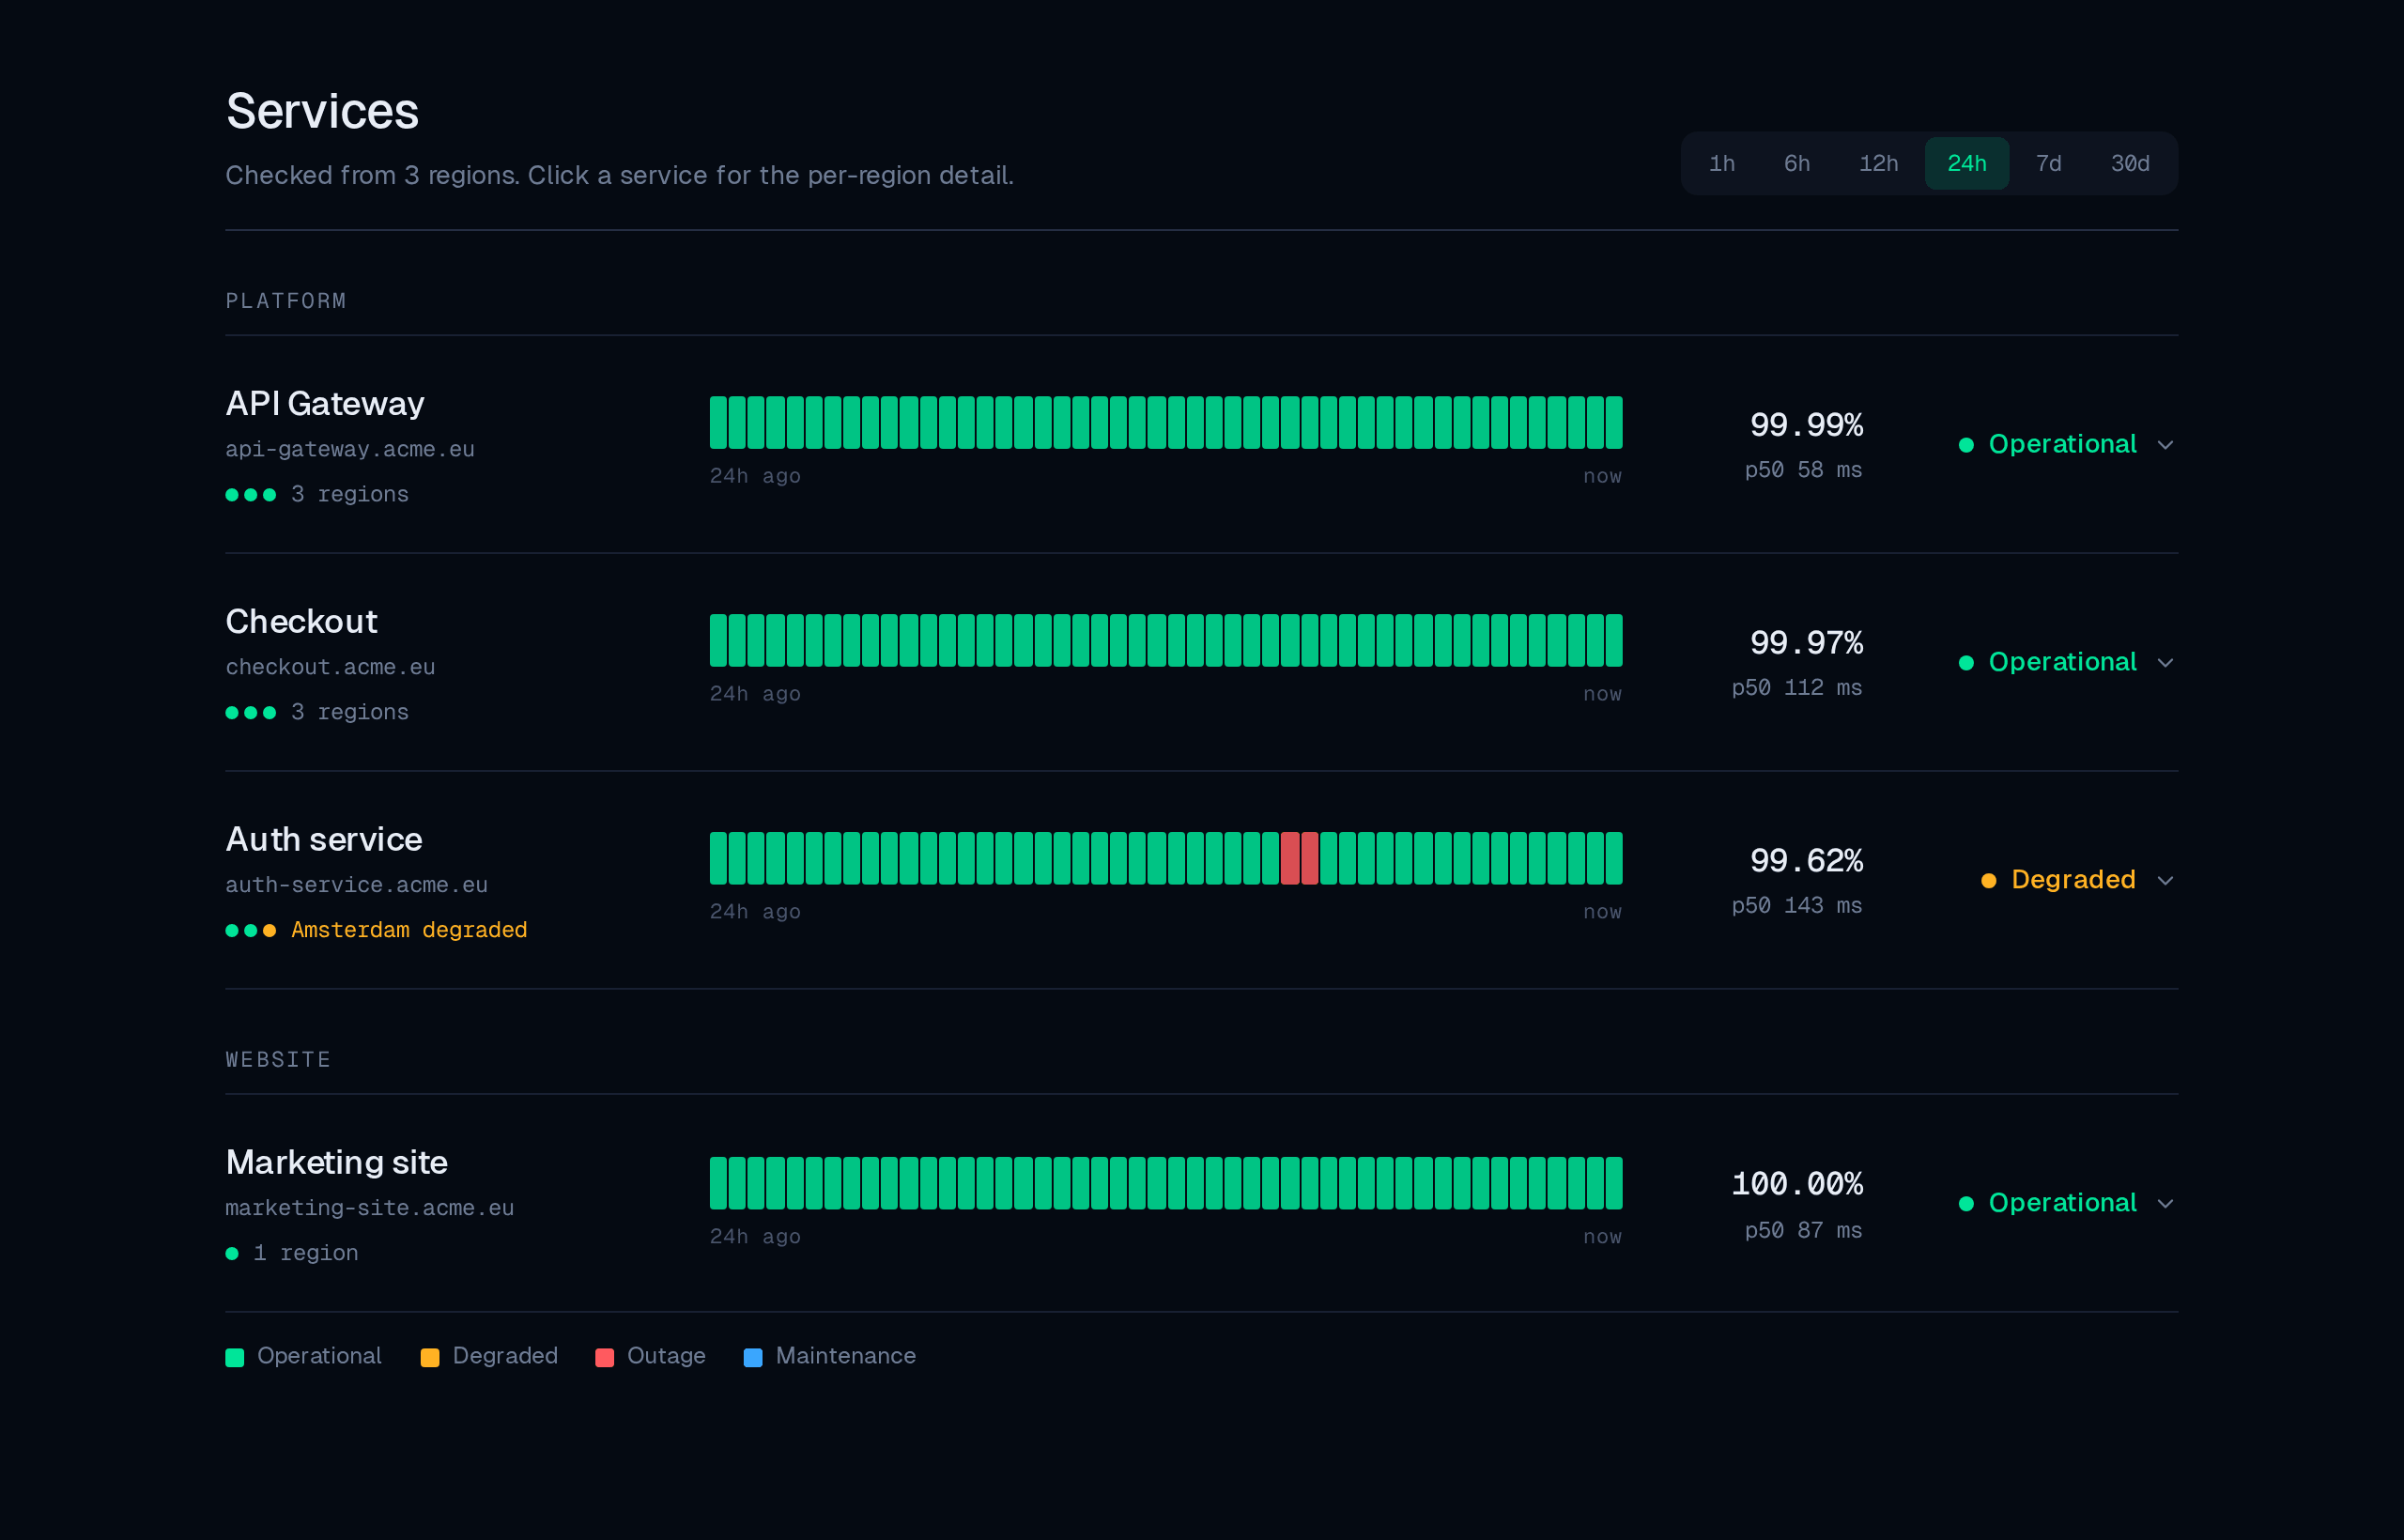Viewport: 2404px width, 1540px height.
Task: Click red Outage legend swatch
Action: 604,1357
